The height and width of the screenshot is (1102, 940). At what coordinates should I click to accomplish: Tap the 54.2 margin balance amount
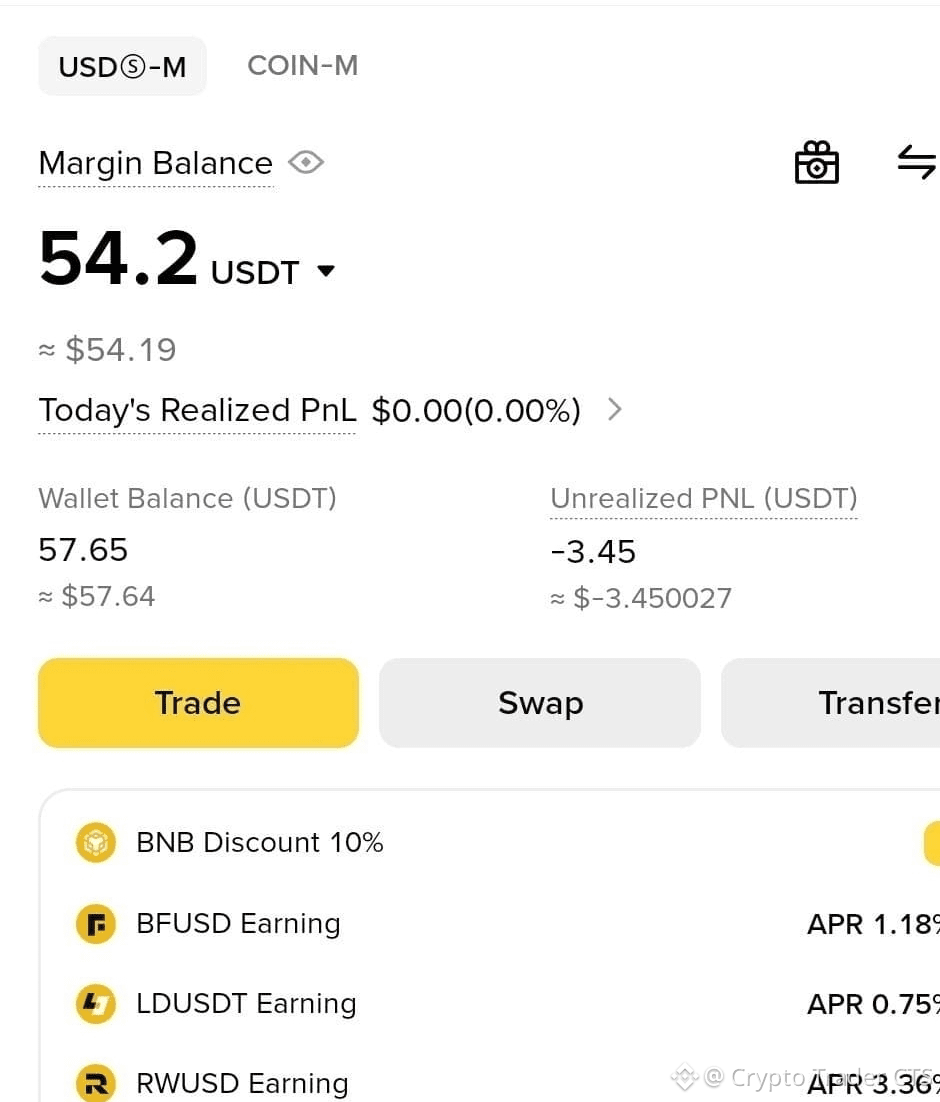[118, 258]
